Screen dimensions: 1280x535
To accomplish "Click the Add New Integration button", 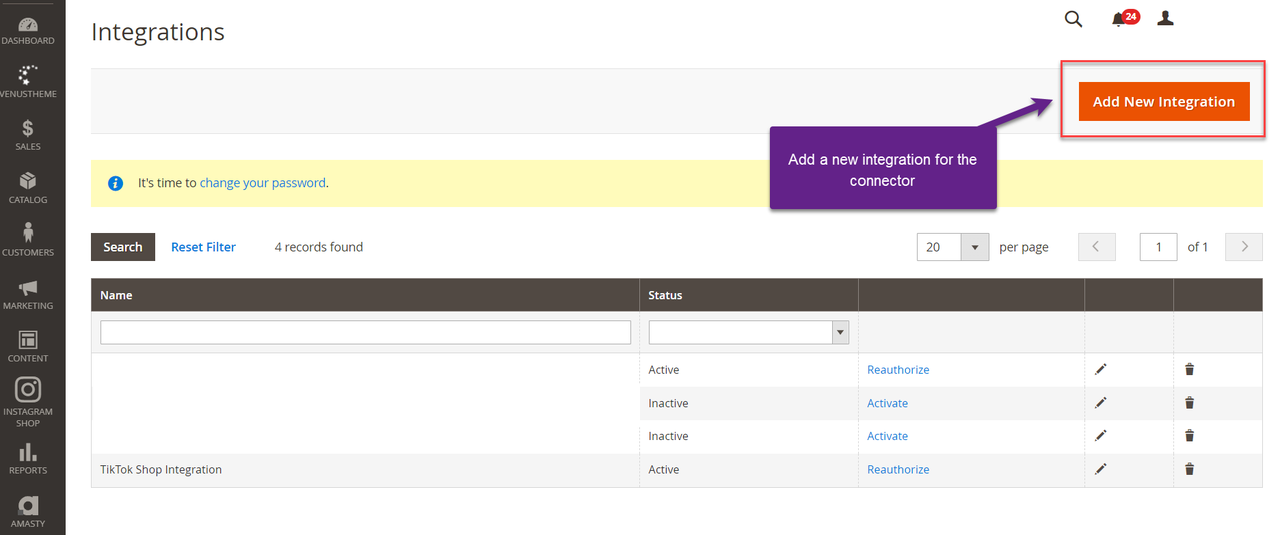I will click(x=1164, y=101).
